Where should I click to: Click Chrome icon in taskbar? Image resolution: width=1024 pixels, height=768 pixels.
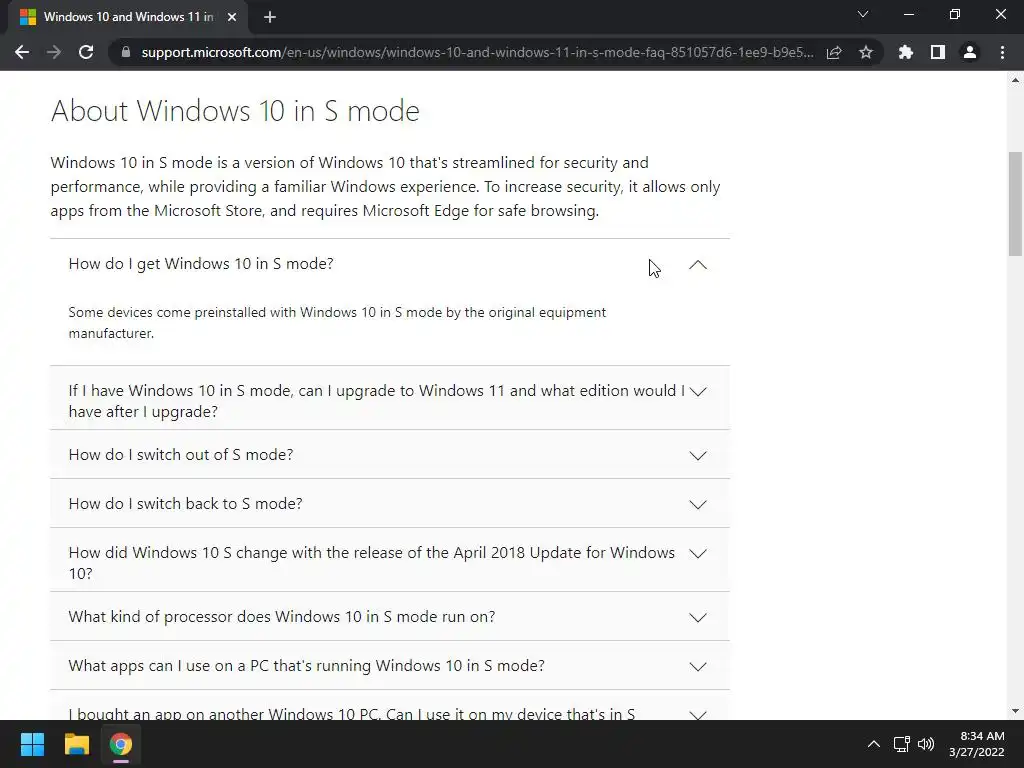tap(121, 744)
